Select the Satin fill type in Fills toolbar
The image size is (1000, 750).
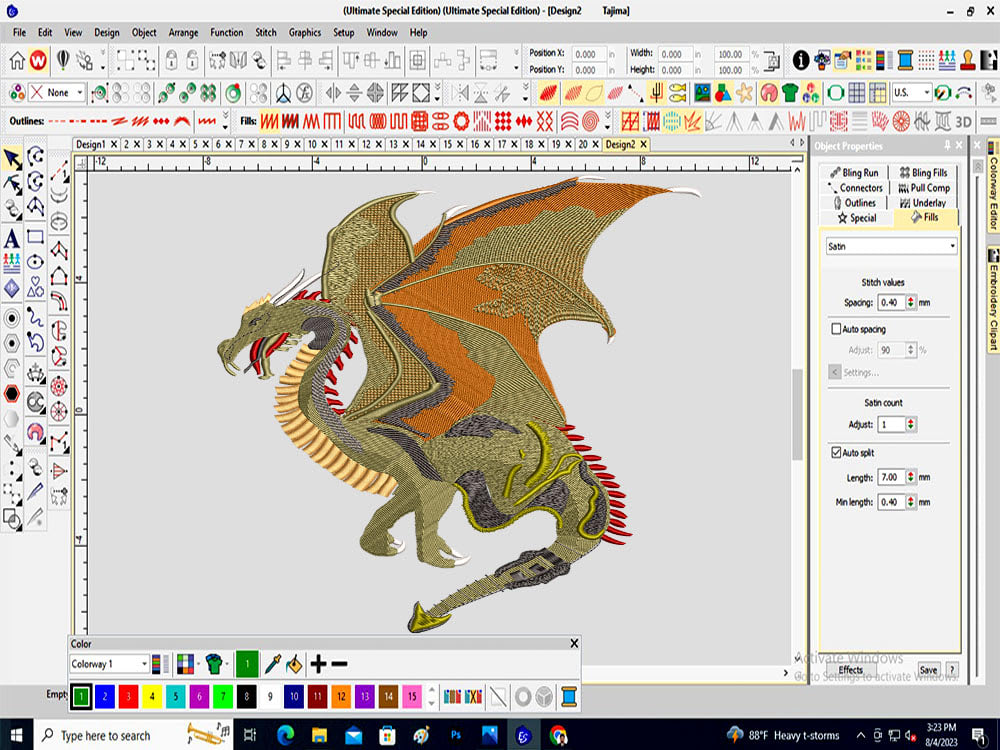tap(269, 122)
